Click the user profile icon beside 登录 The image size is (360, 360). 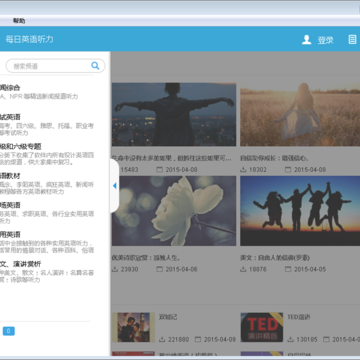tap(306, 40)
